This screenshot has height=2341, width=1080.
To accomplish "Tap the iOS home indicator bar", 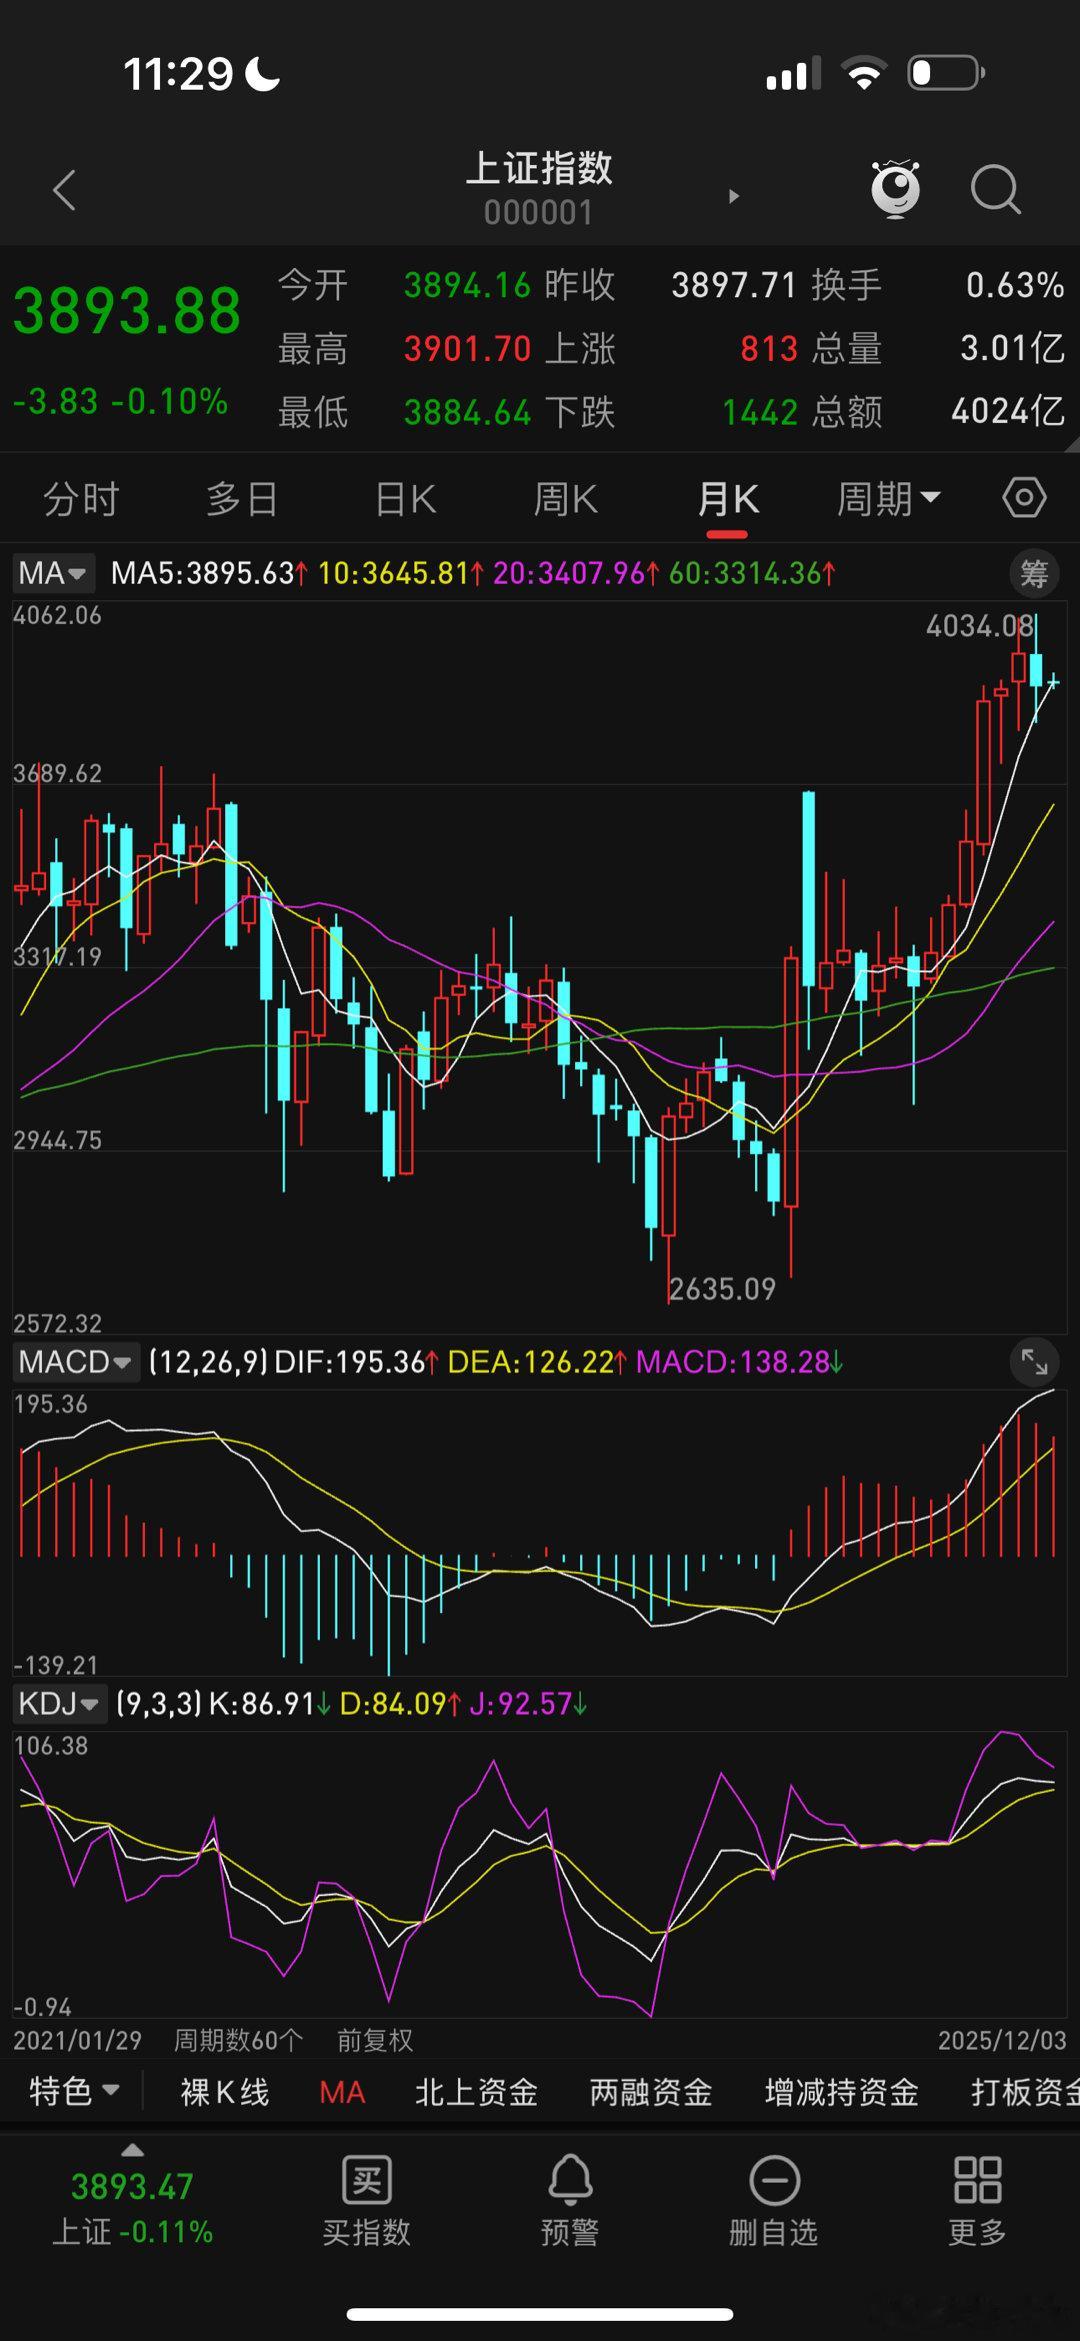I will tap(540, 2314).
